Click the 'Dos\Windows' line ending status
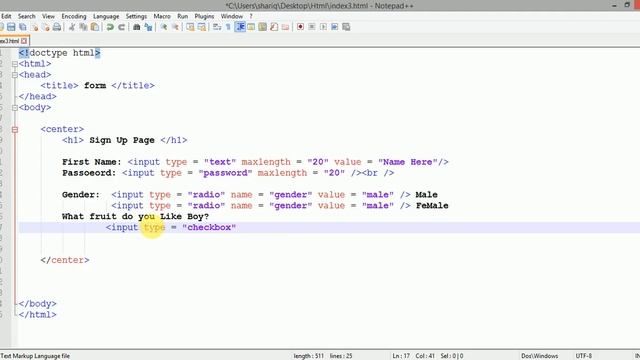640x360 pixels. 539,356
